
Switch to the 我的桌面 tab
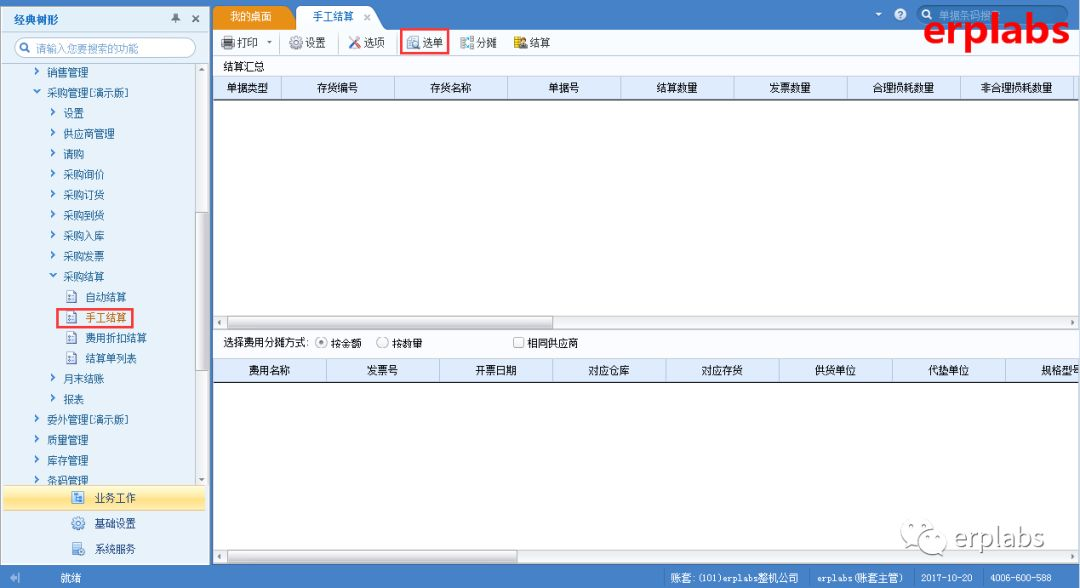pos(251,17)
